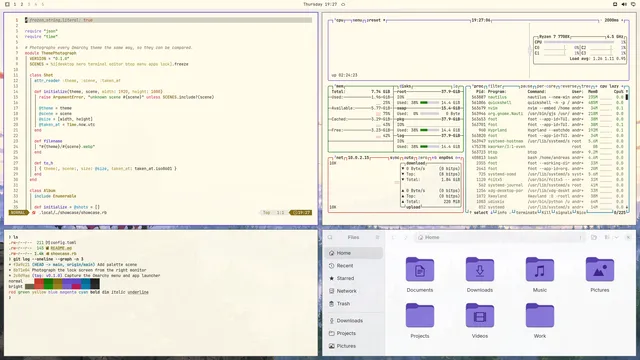Open the Files sidebar main menu icon
This screenshot has width=640, height=360.
point(378,237)
